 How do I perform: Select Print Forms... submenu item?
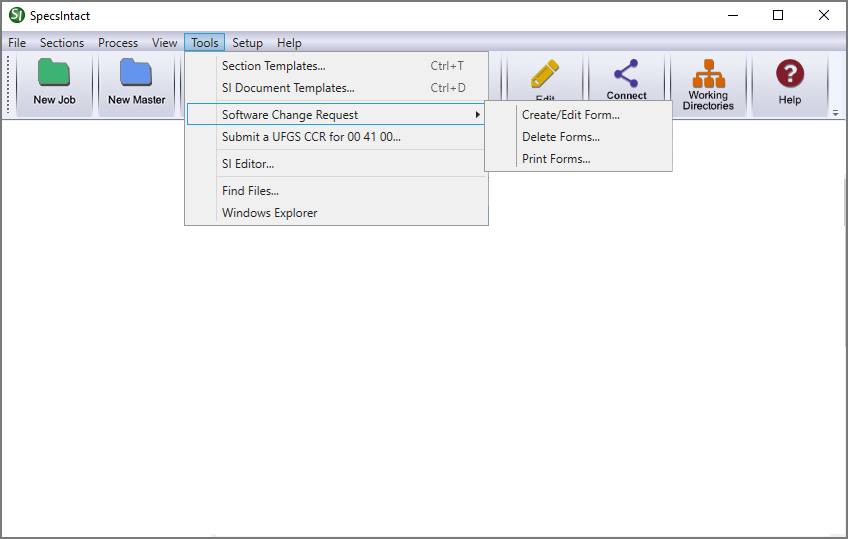click(x=579, y=159)
